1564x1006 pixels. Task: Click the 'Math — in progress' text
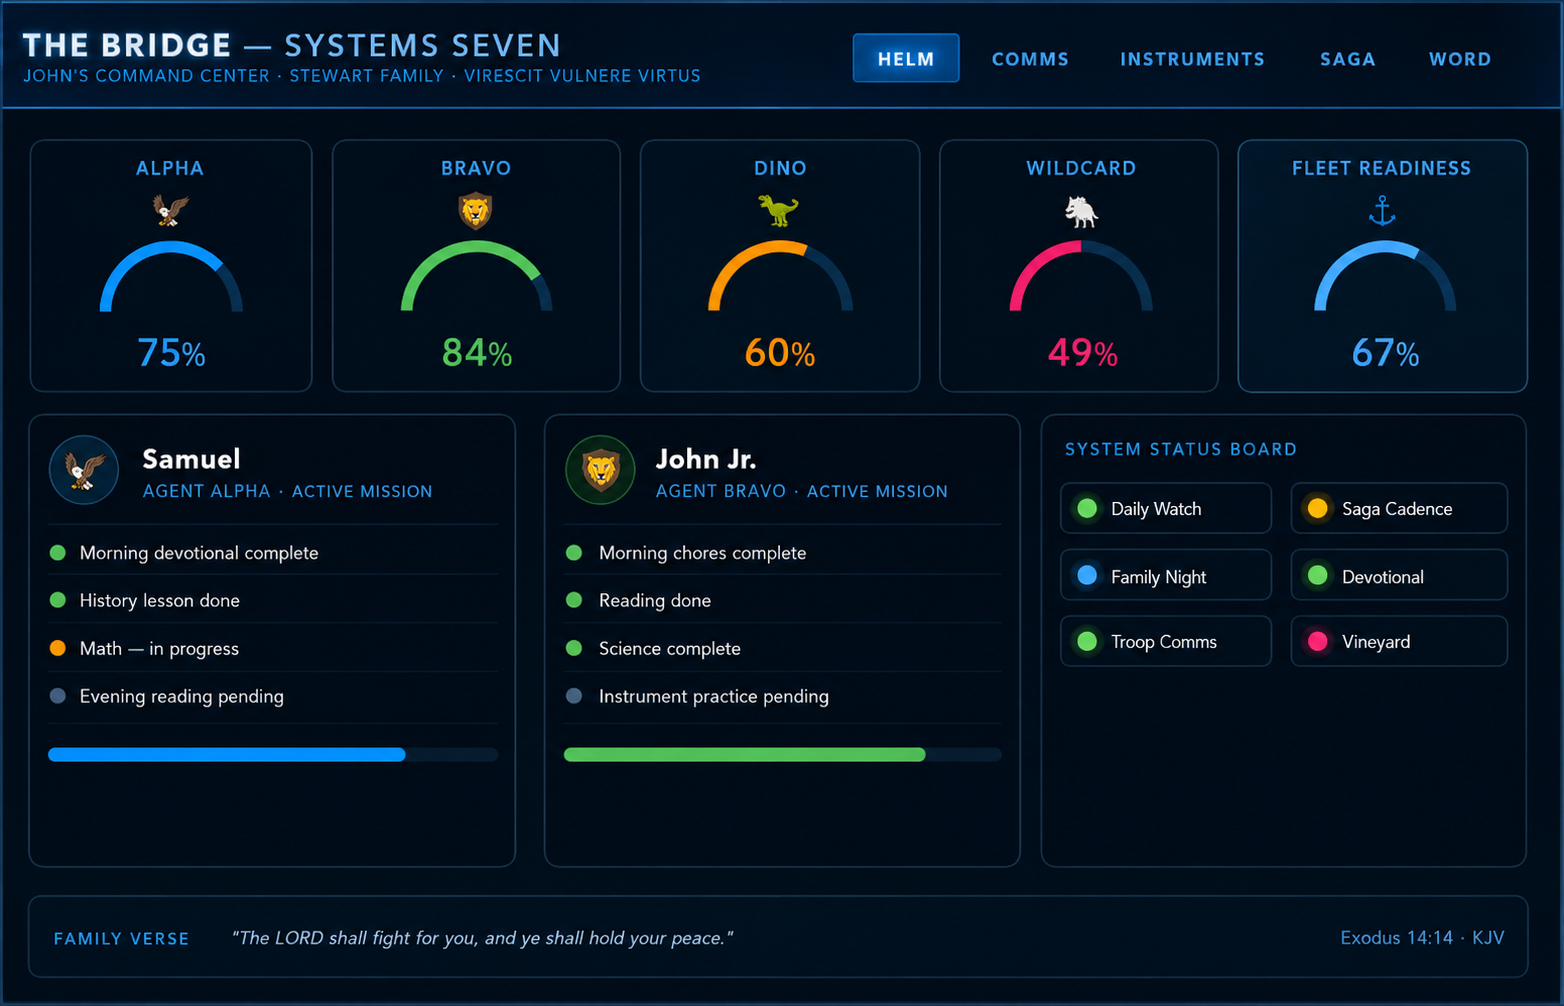159,649
